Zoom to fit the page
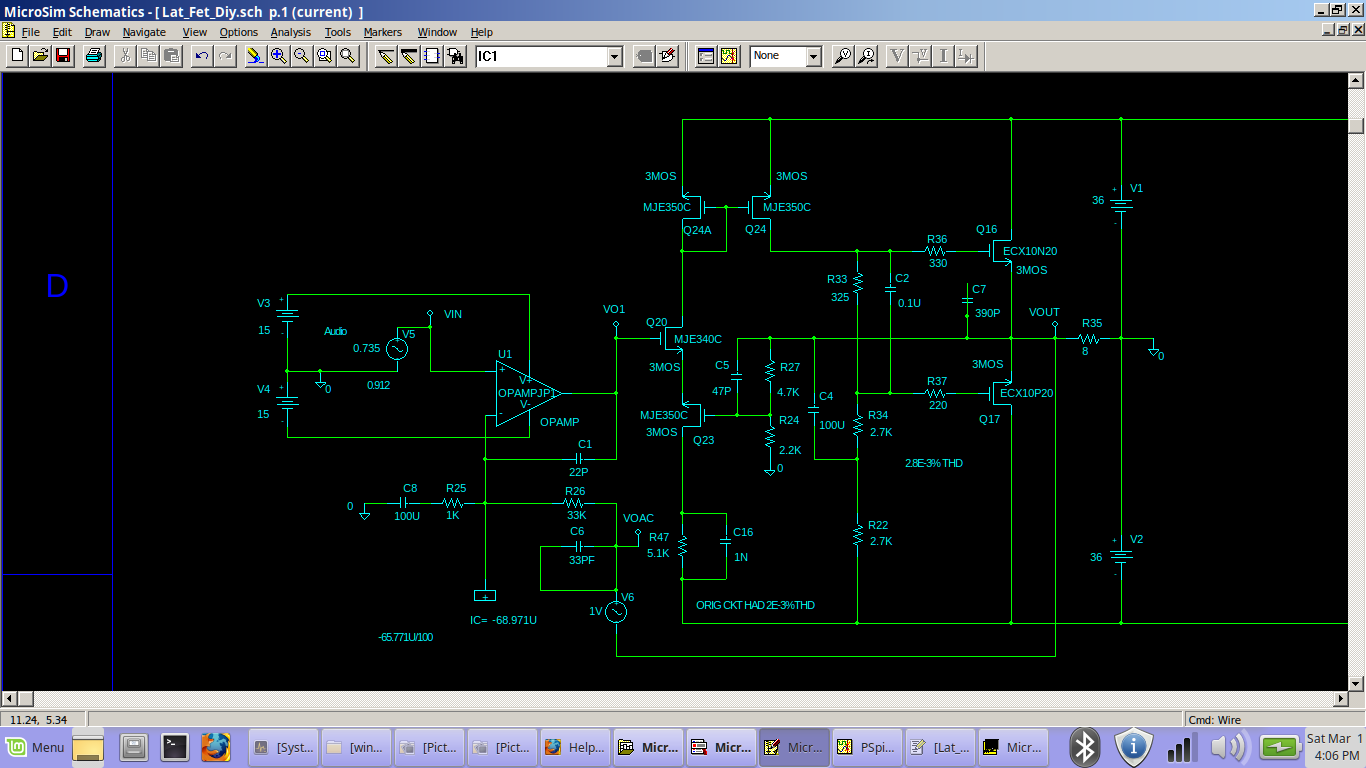The image size is (1366, 768). (x=347, y=56)
